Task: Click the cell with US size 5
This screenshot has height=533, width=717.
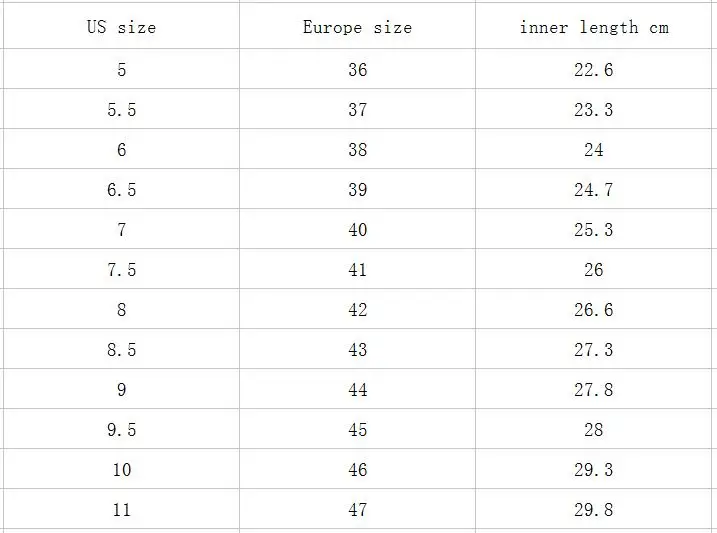Action: point(122,69)
